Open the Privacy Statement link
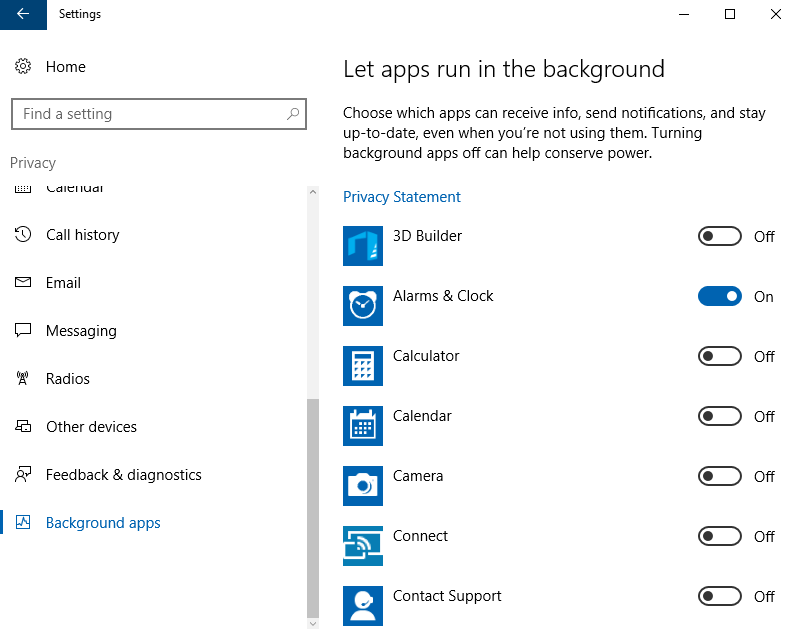This screenshot has width=799, height=629. pyautogui.click(x=402, y=197)
